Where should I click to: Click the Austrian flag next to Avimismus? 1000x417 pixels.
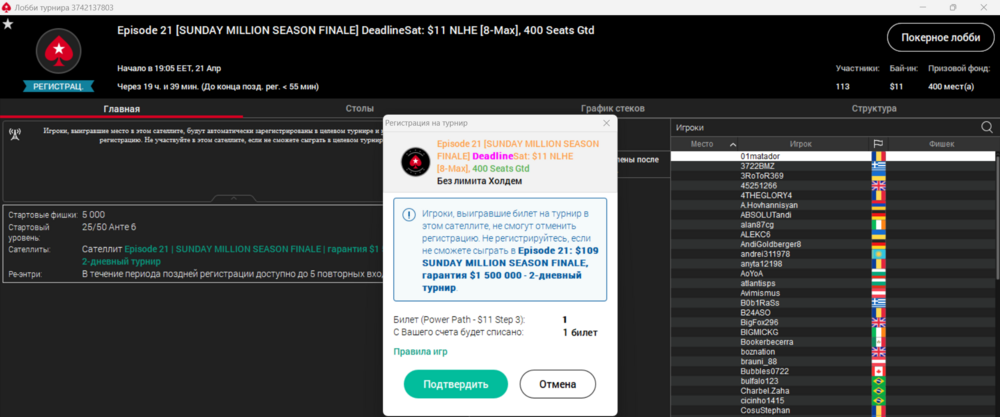[x=878, y=293]
